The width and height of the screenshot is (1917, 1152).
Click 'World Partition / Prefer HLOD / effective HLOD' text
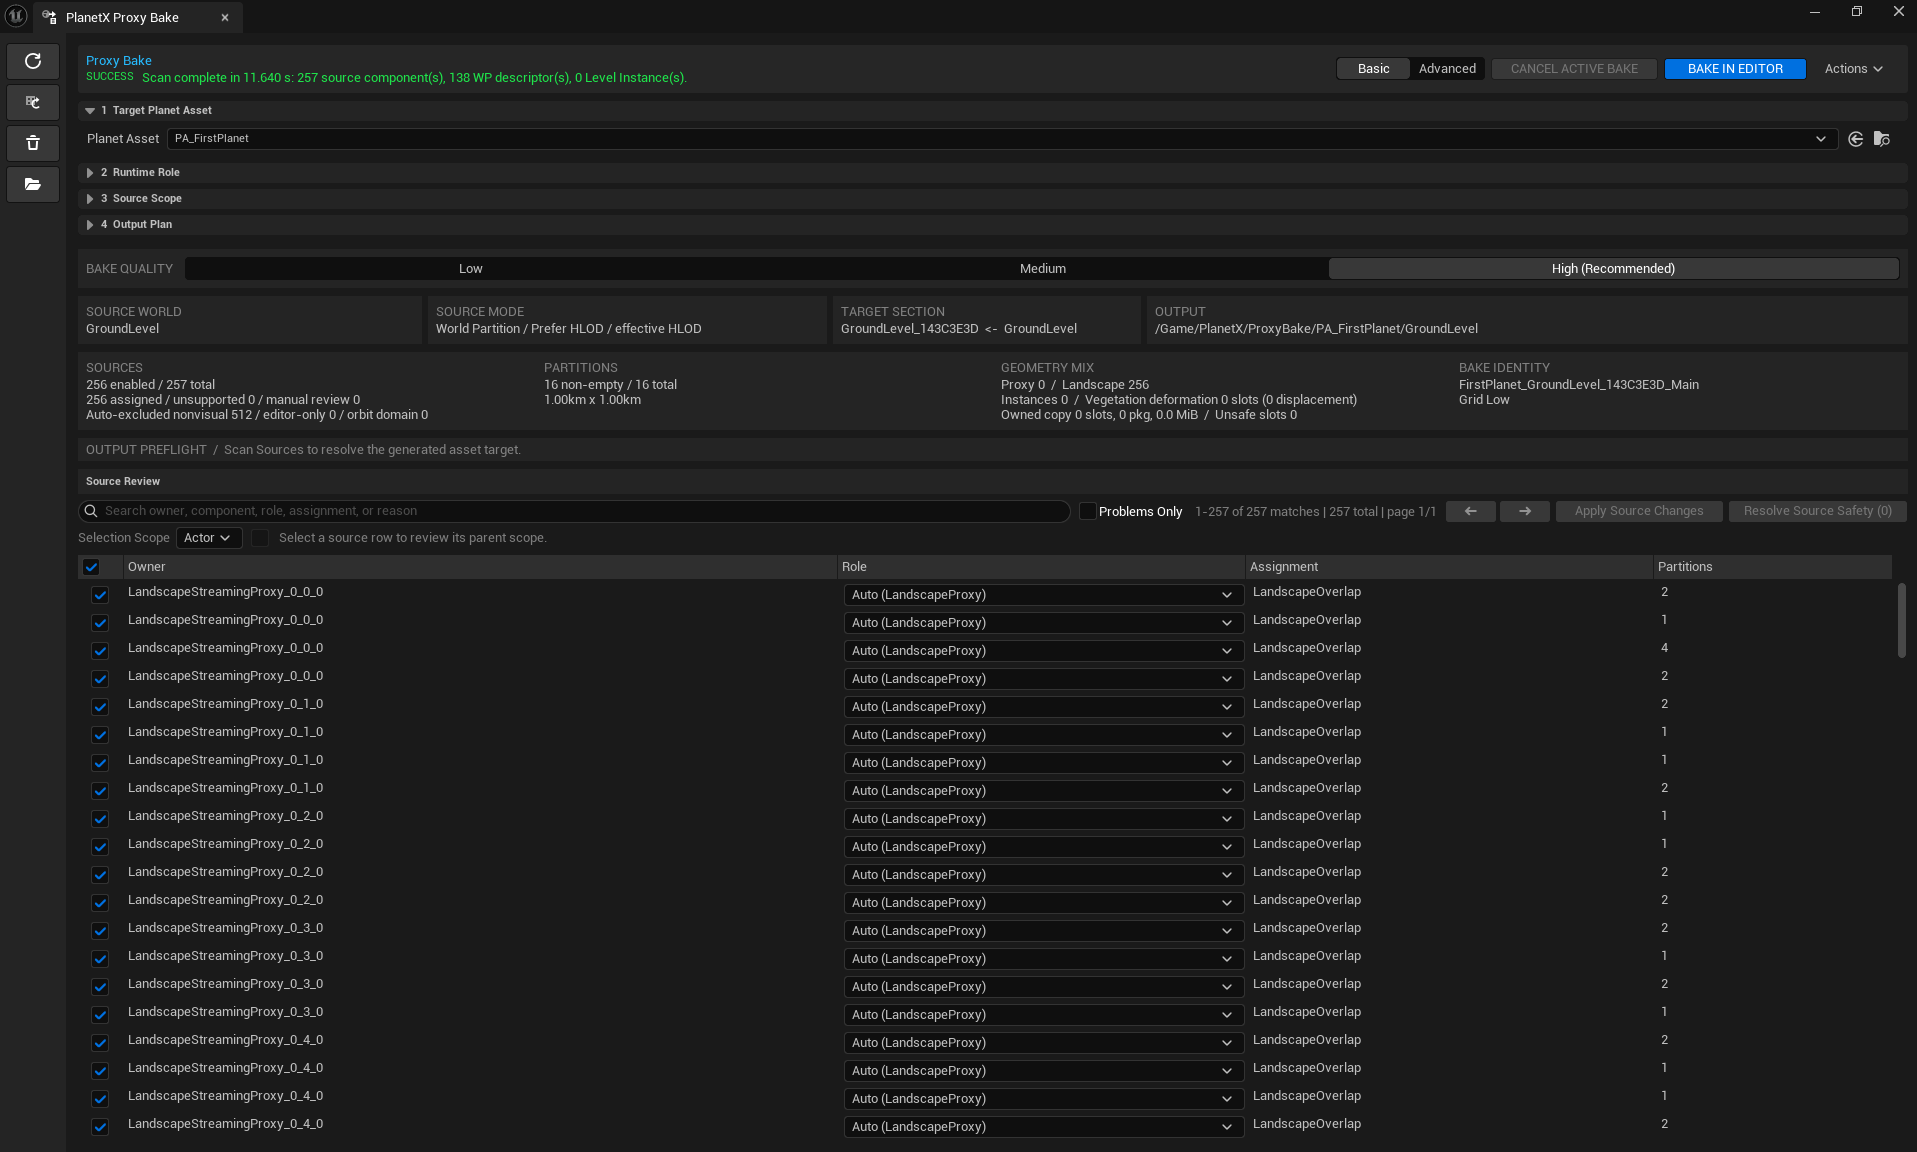click(x=568, y=329)
